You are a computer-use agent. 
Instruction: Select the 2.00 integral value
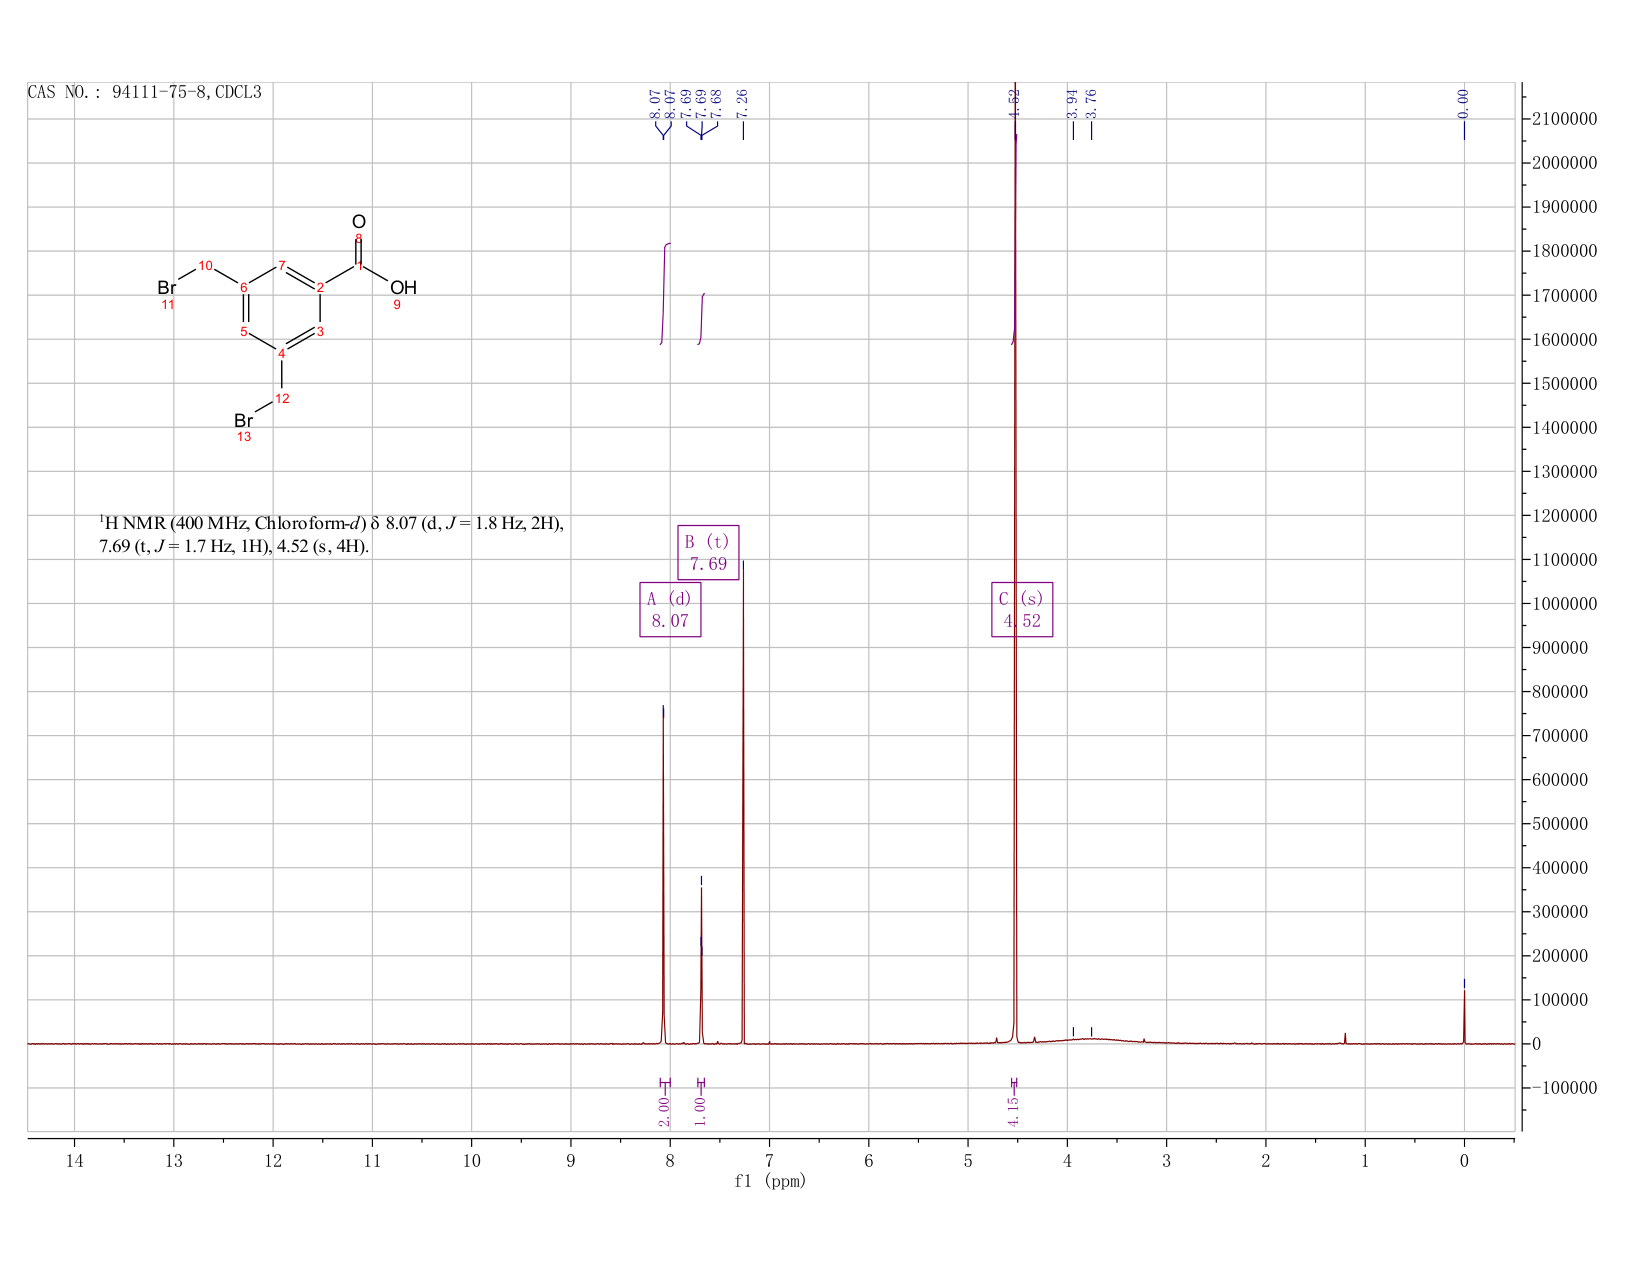pos(665,1111)
